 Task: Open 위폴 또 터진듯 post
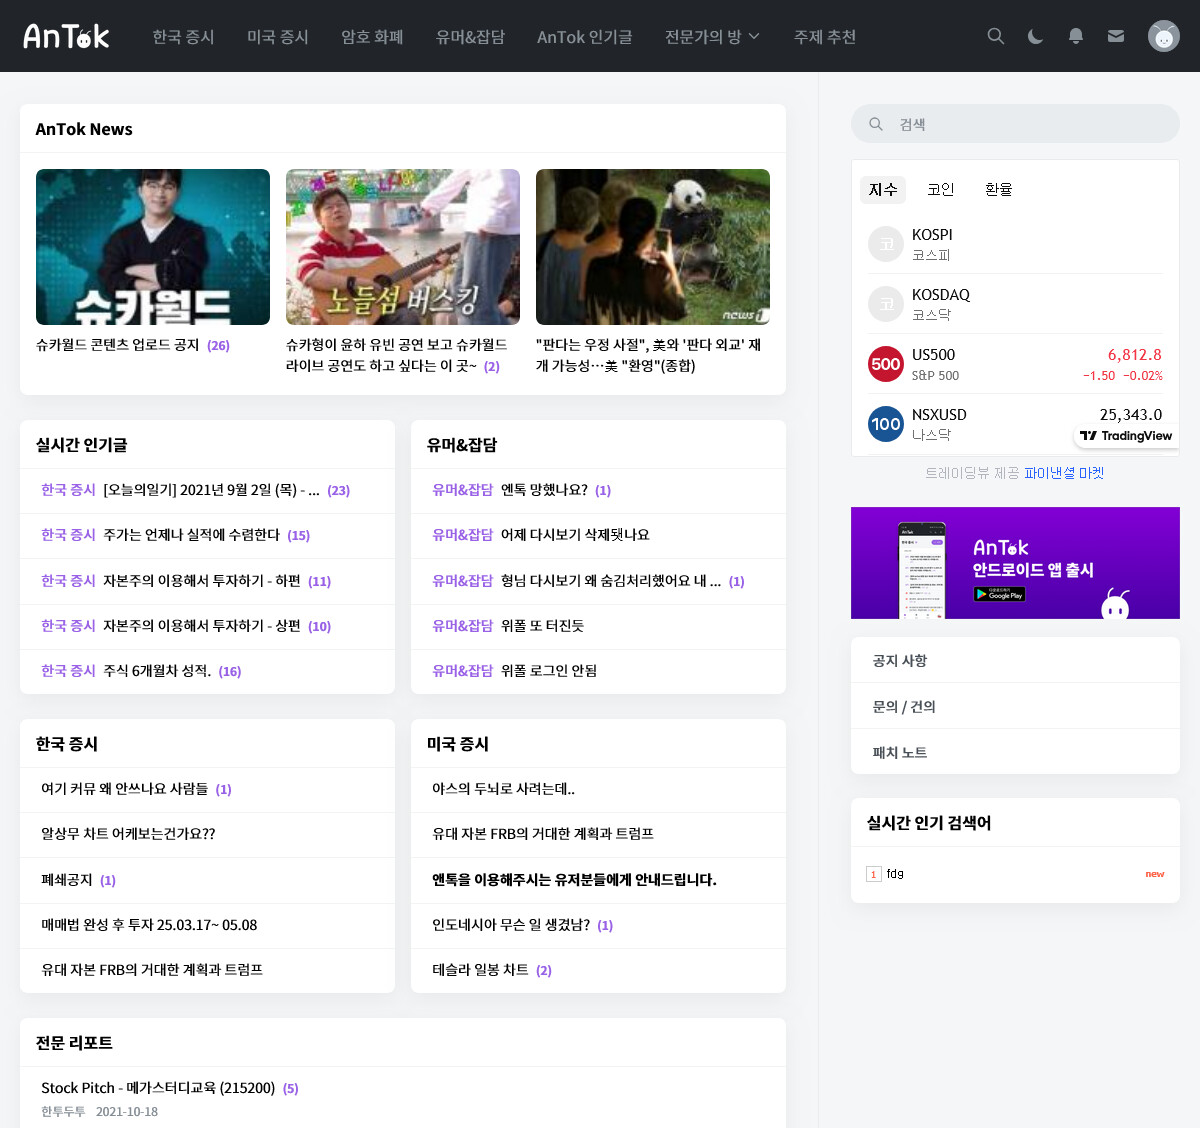542,626
